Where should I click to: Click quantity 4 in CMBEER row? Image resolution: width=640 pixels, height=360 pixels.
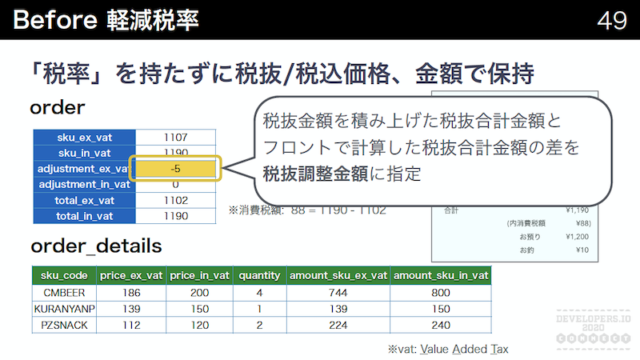point(260,293)
